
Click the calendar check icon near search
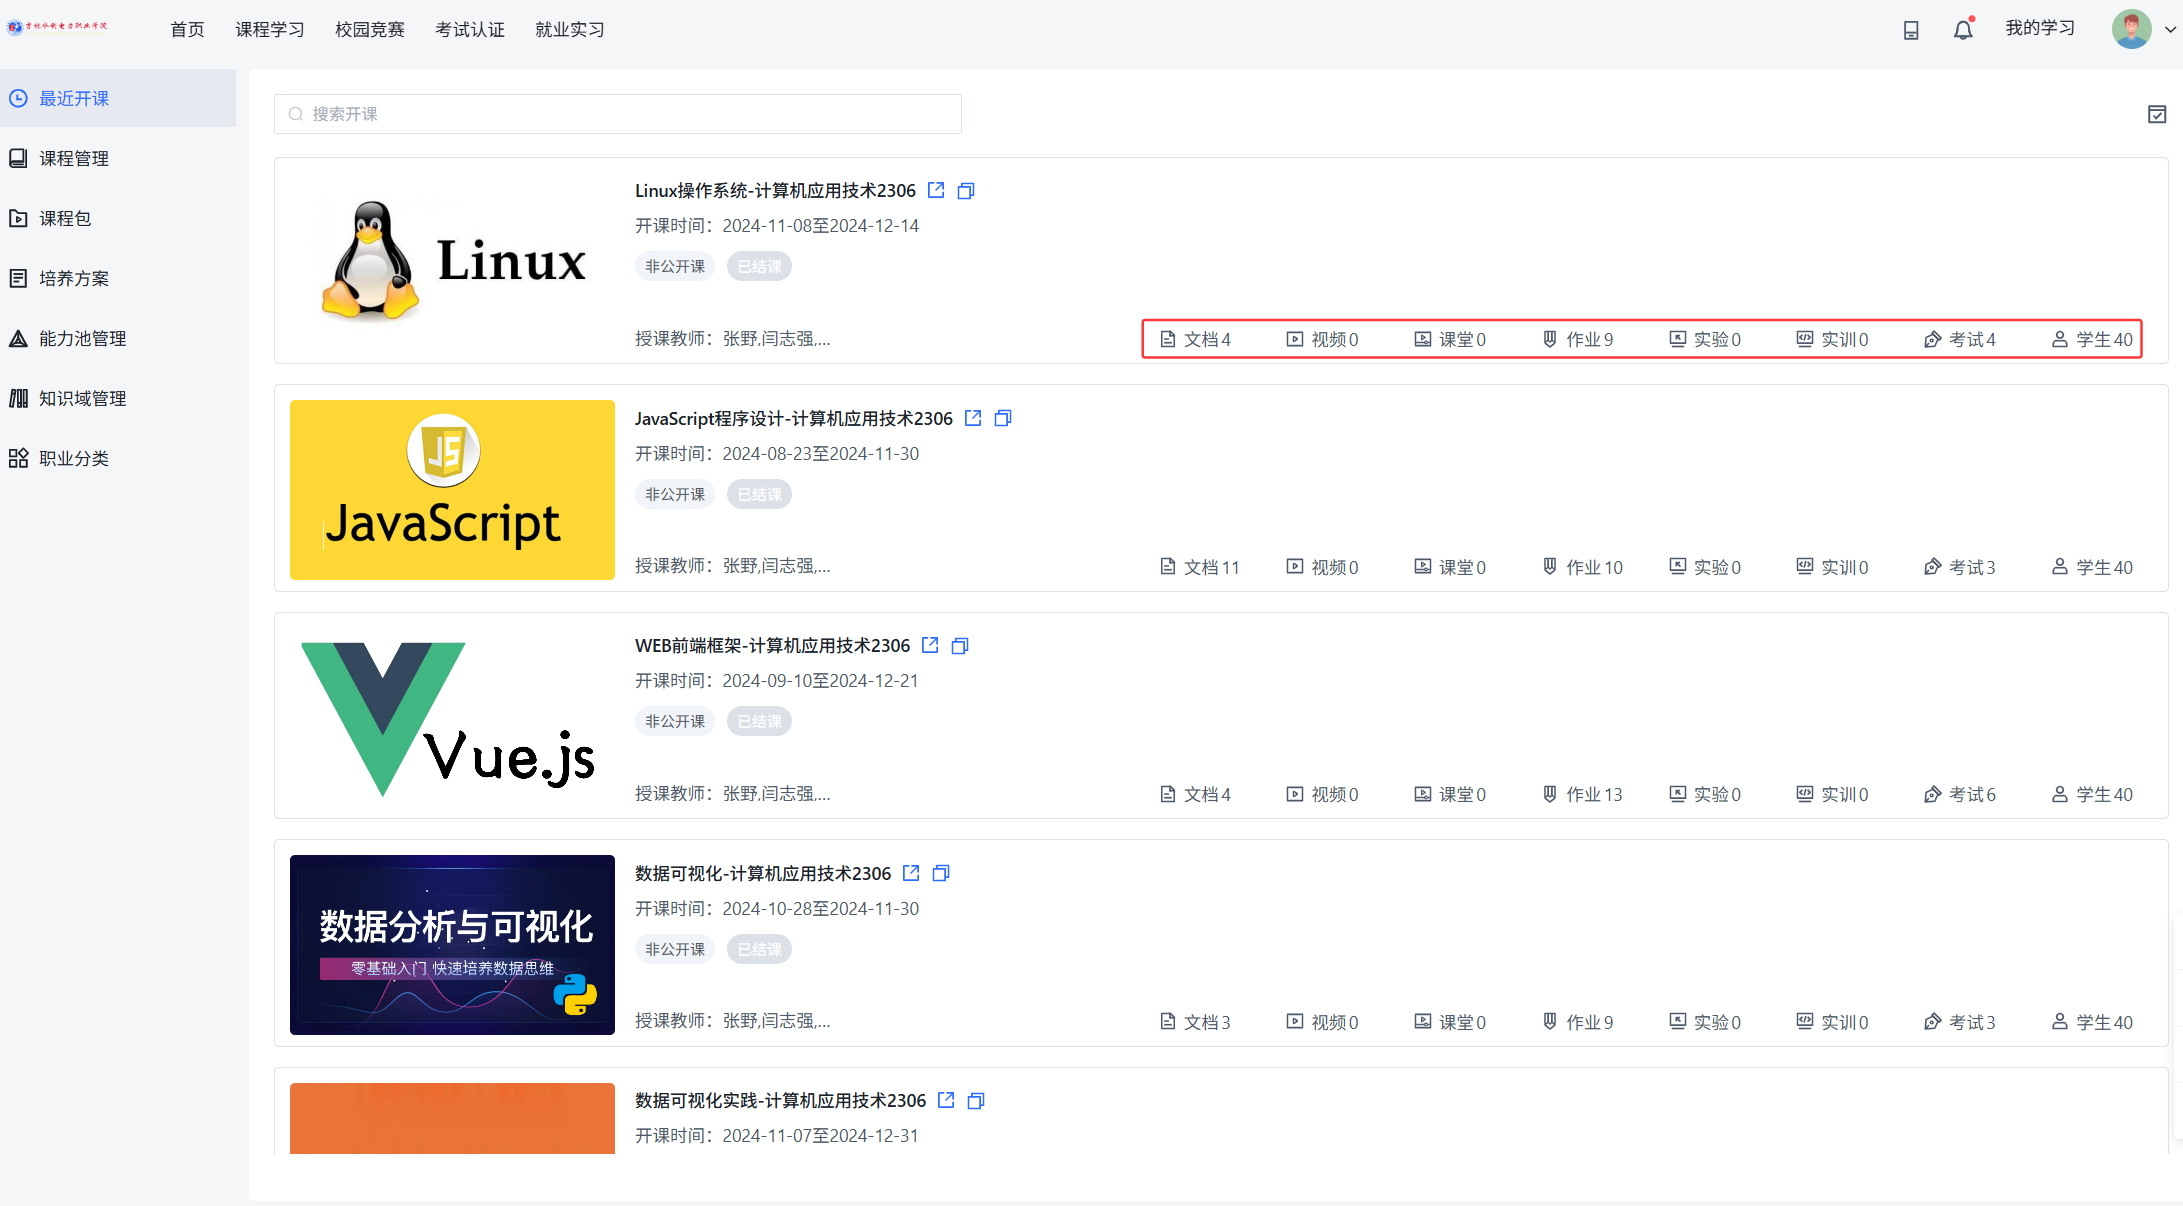(x=2157, y=114)
